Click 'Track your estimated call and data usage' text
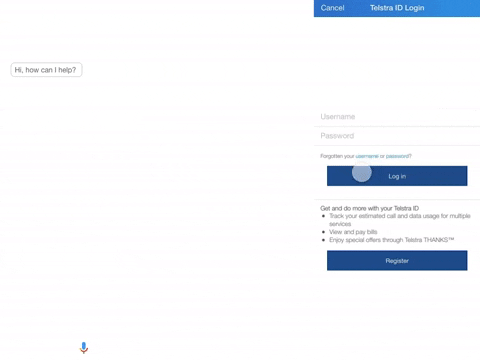This screenshot has width=480, height=360. coord(400,220)
